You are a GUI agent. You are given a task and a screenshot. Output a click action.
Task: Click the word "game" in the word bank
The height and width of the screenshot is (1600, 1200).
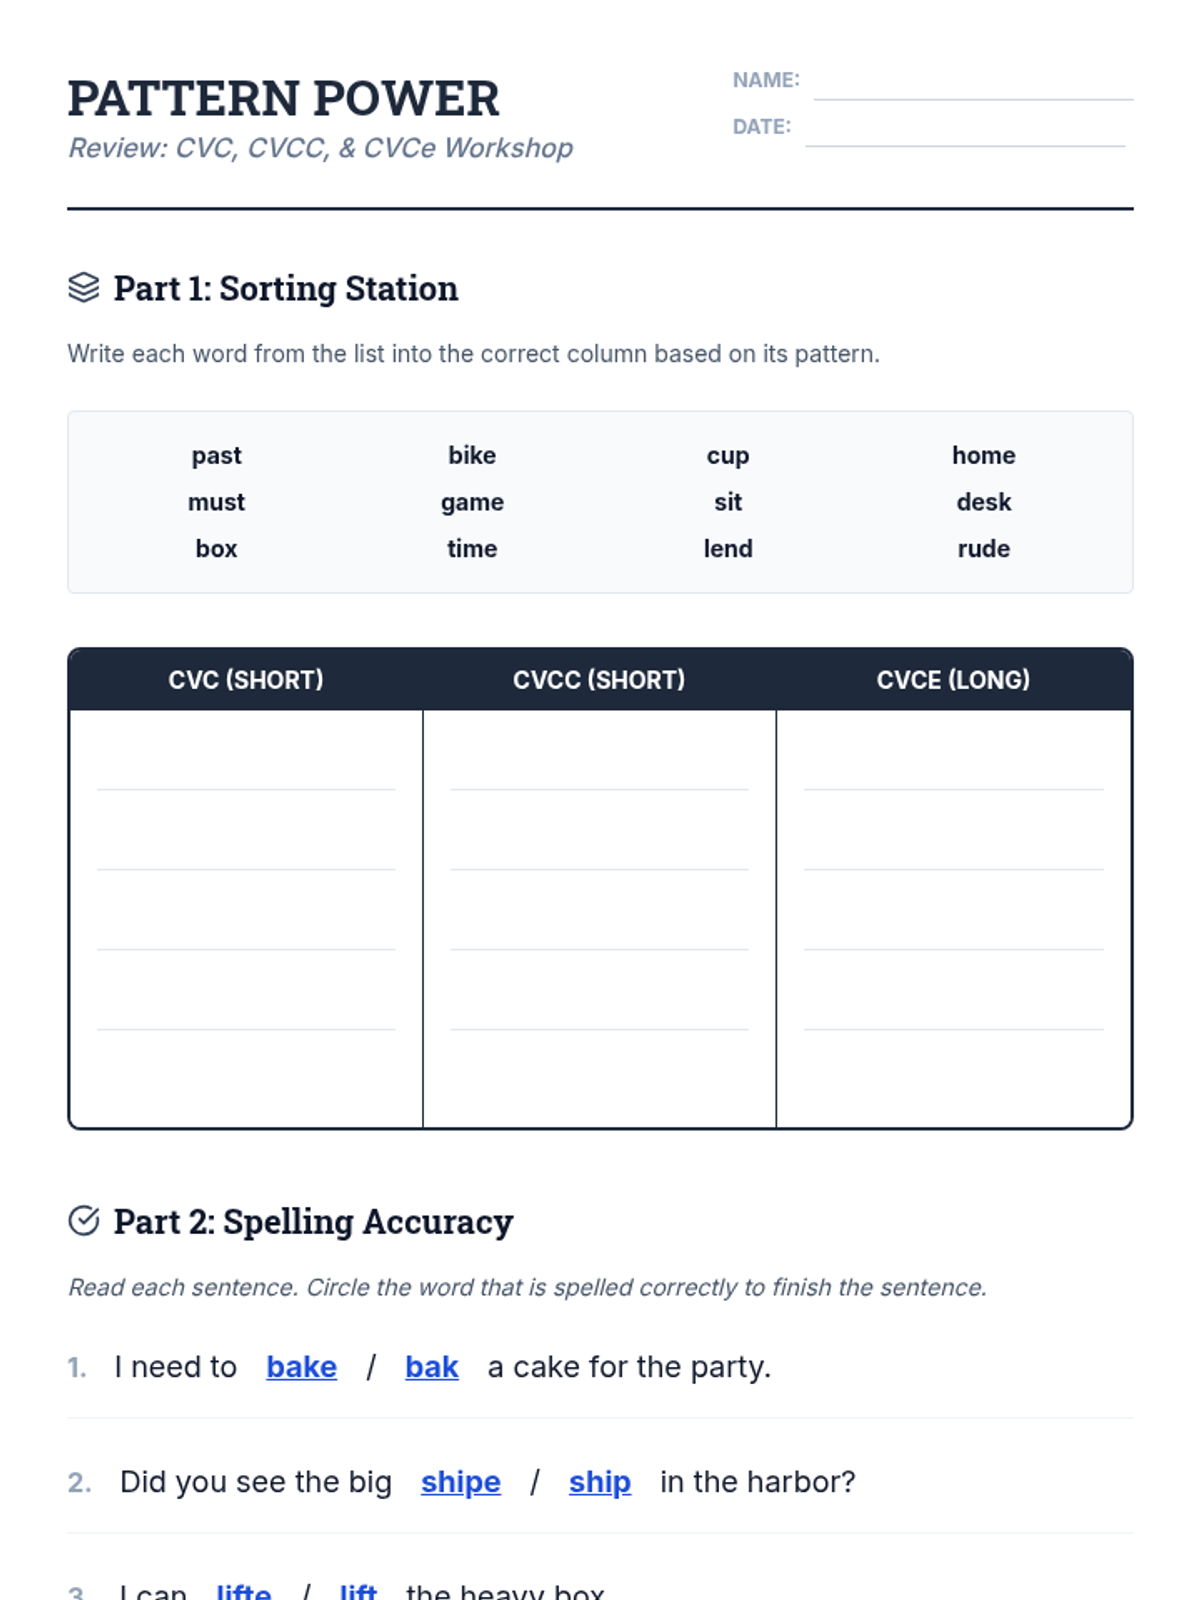pos(472,502)
